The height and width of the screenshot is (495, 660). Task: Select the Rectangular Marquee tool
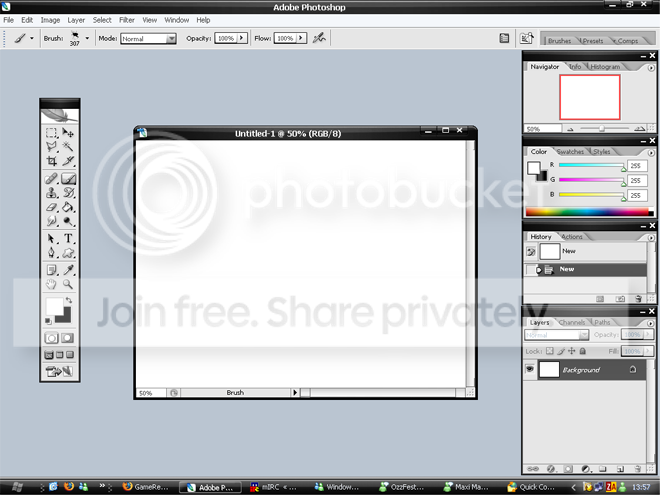tap(51, 133)
